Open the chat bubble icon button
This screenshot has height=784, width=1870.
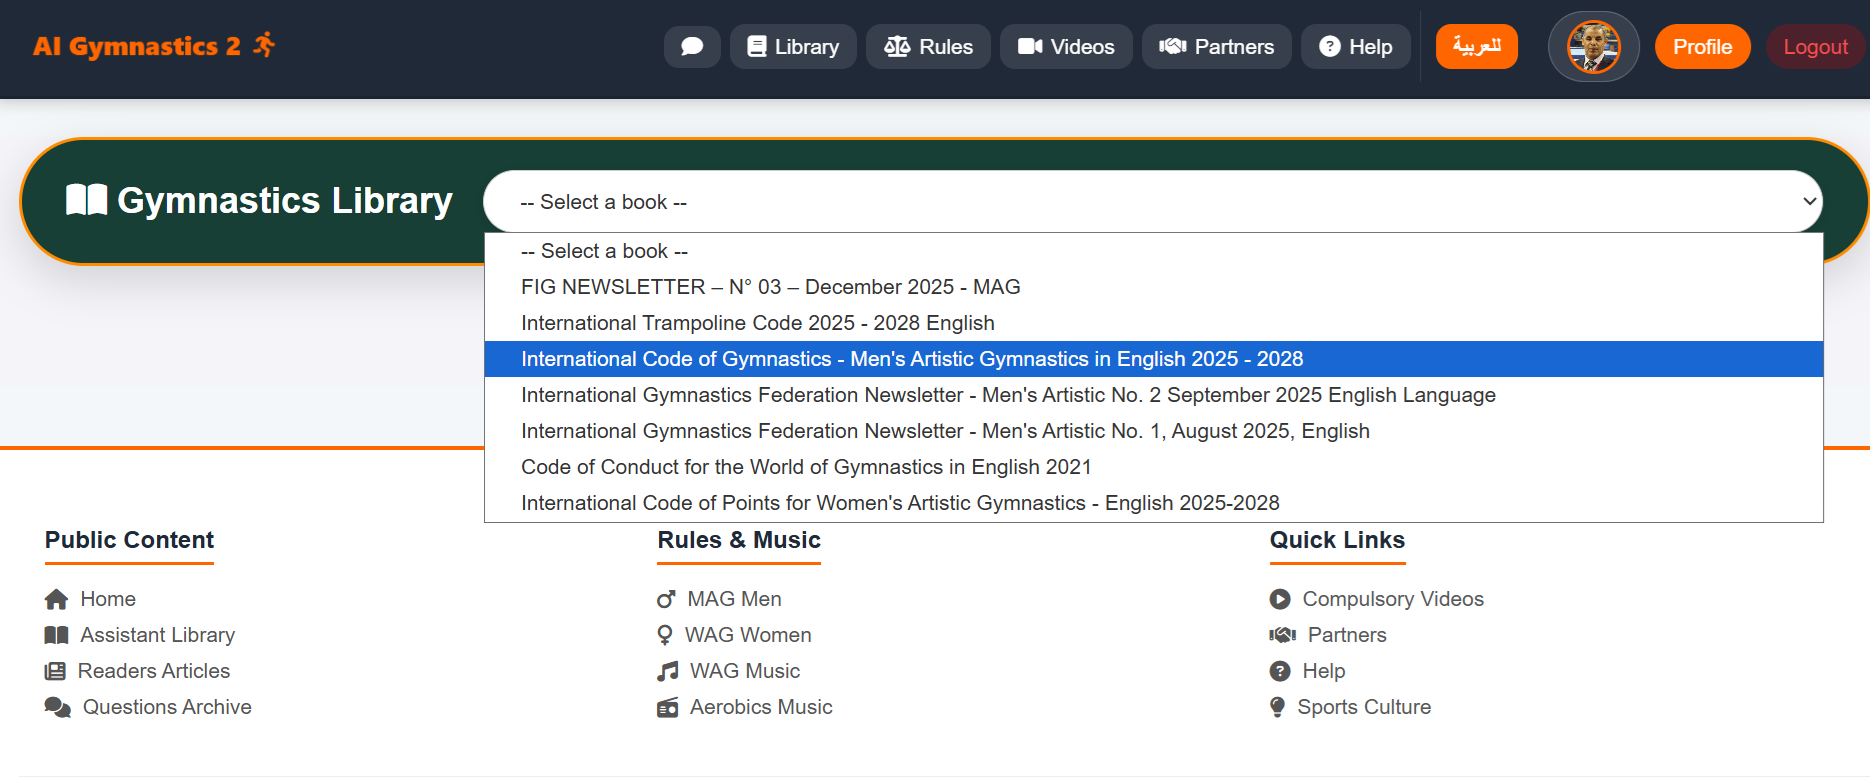[x=692, y=47]
